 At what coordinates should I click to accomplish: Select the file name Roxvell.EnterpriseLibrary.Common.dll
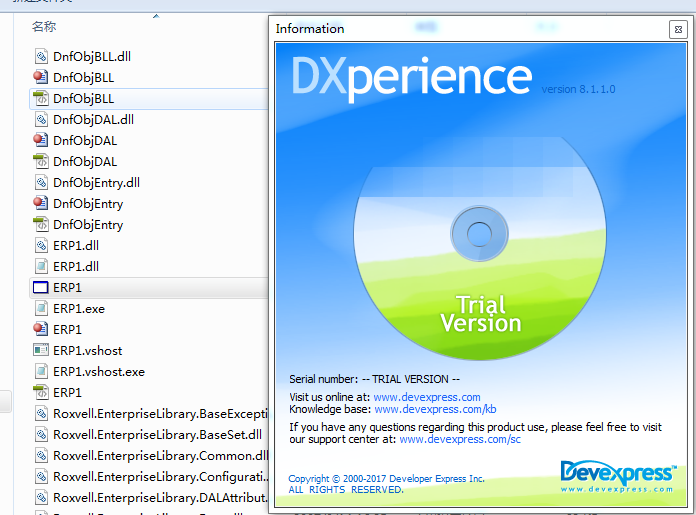coord(161,456)
